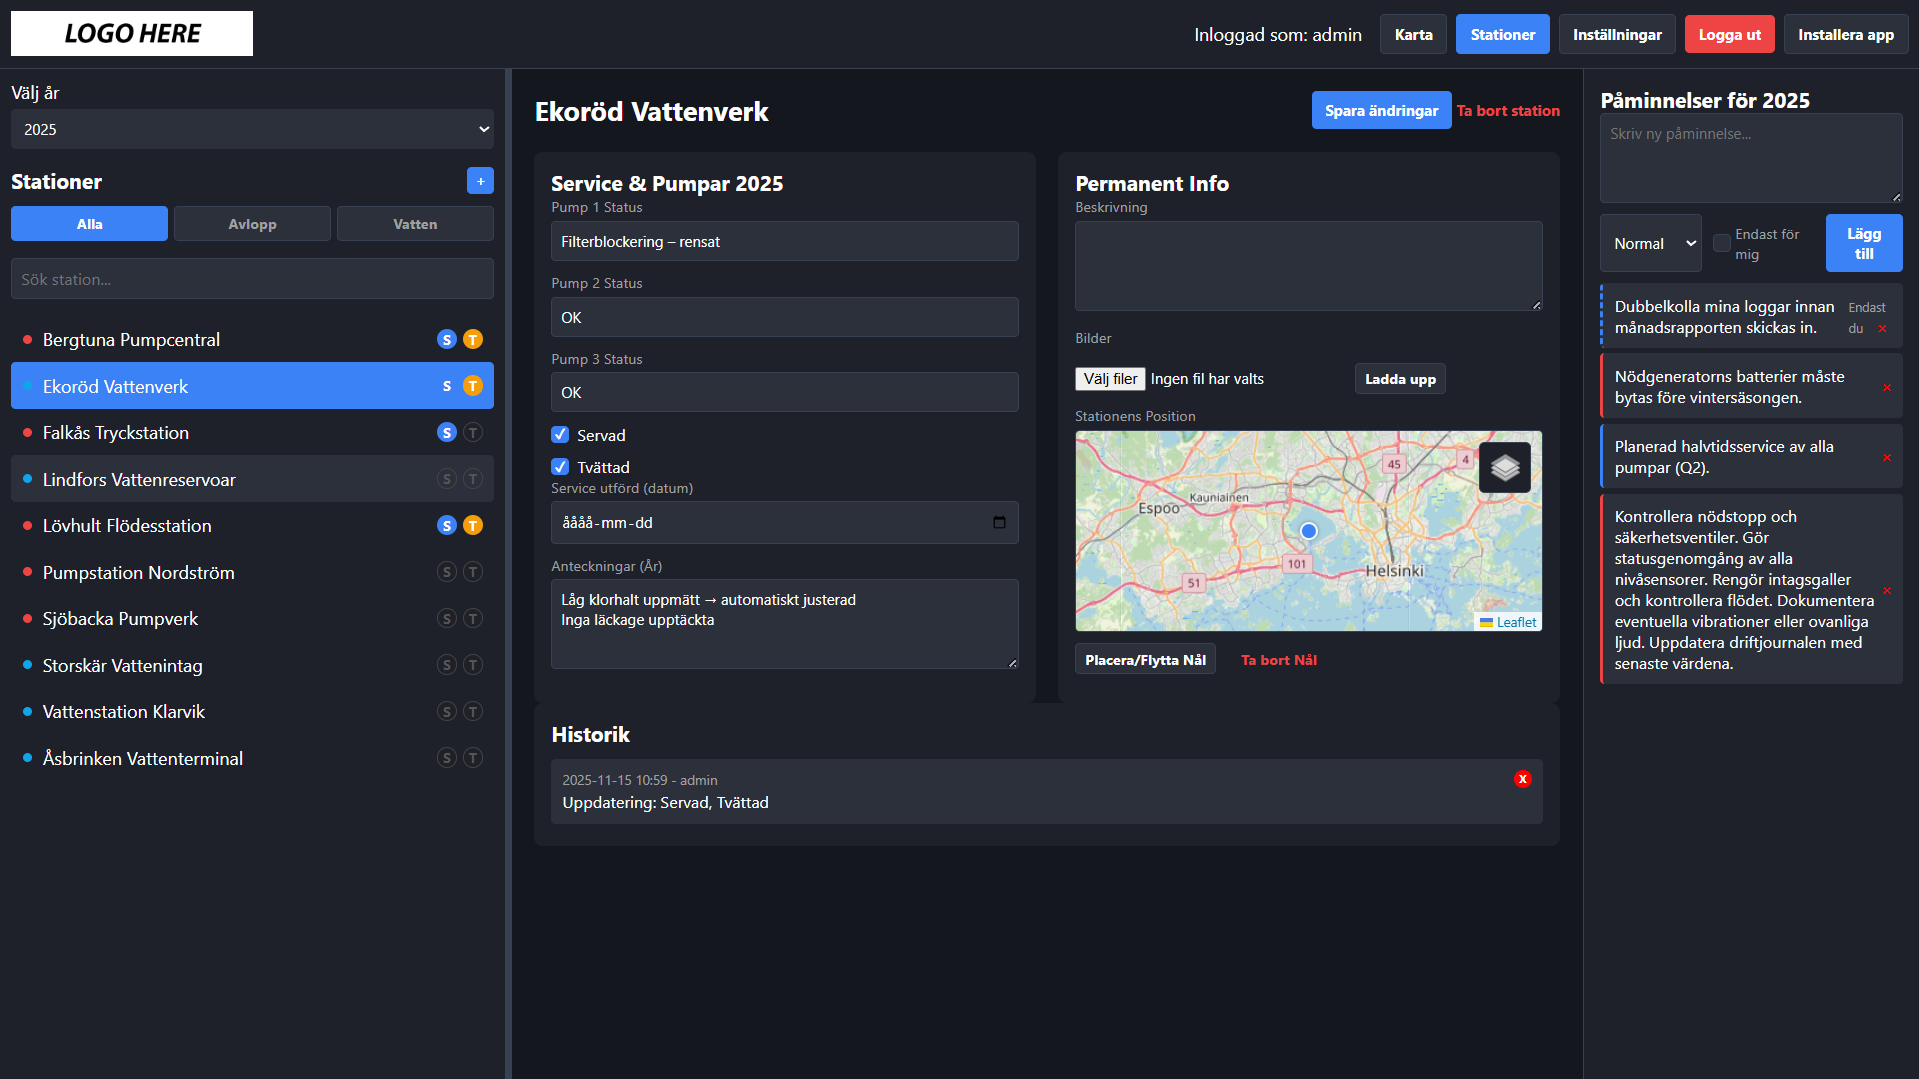Uncheck the Tvättad checkbox

[560, 467]
